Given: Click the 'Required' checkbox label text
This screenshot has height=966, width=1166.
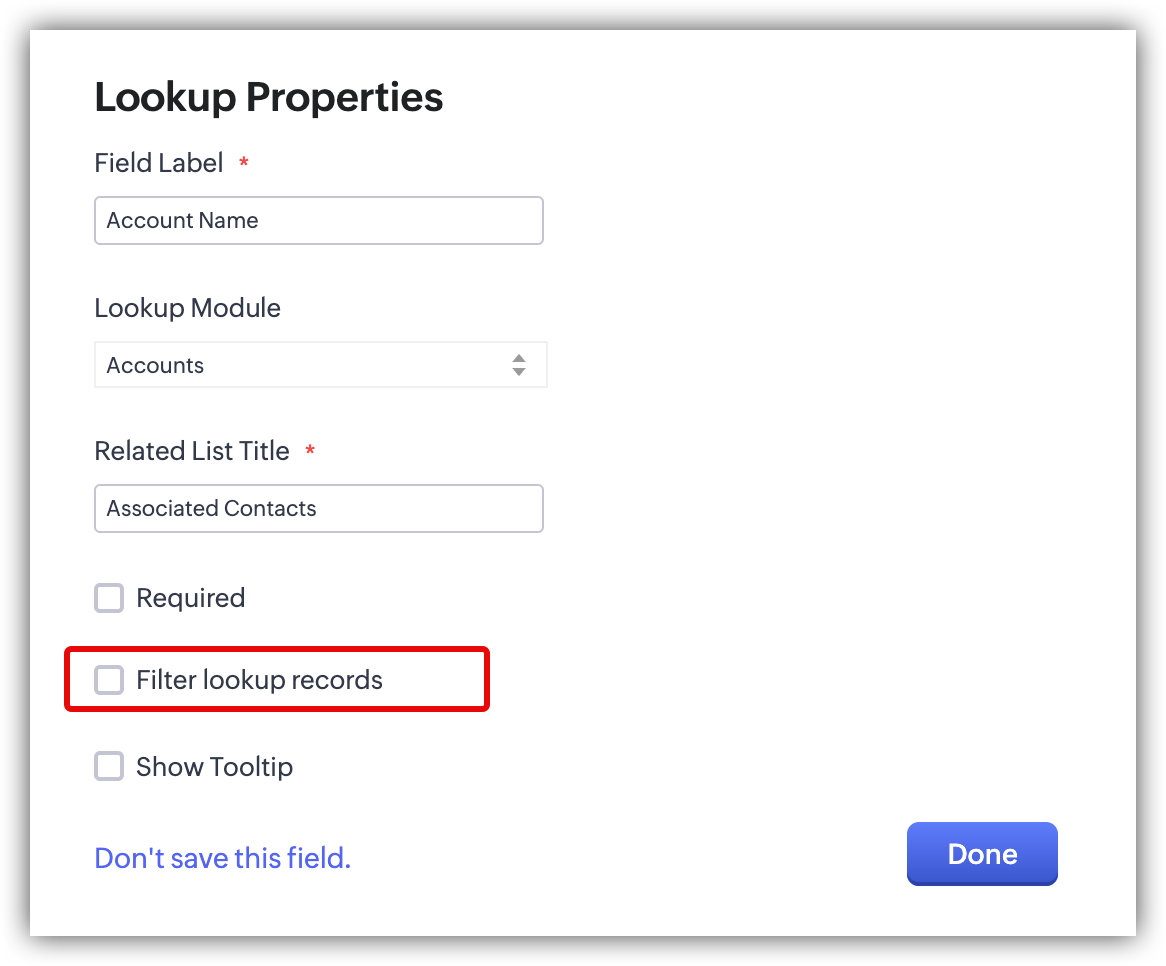Looking at the screenshot, I should pos(190,598).
